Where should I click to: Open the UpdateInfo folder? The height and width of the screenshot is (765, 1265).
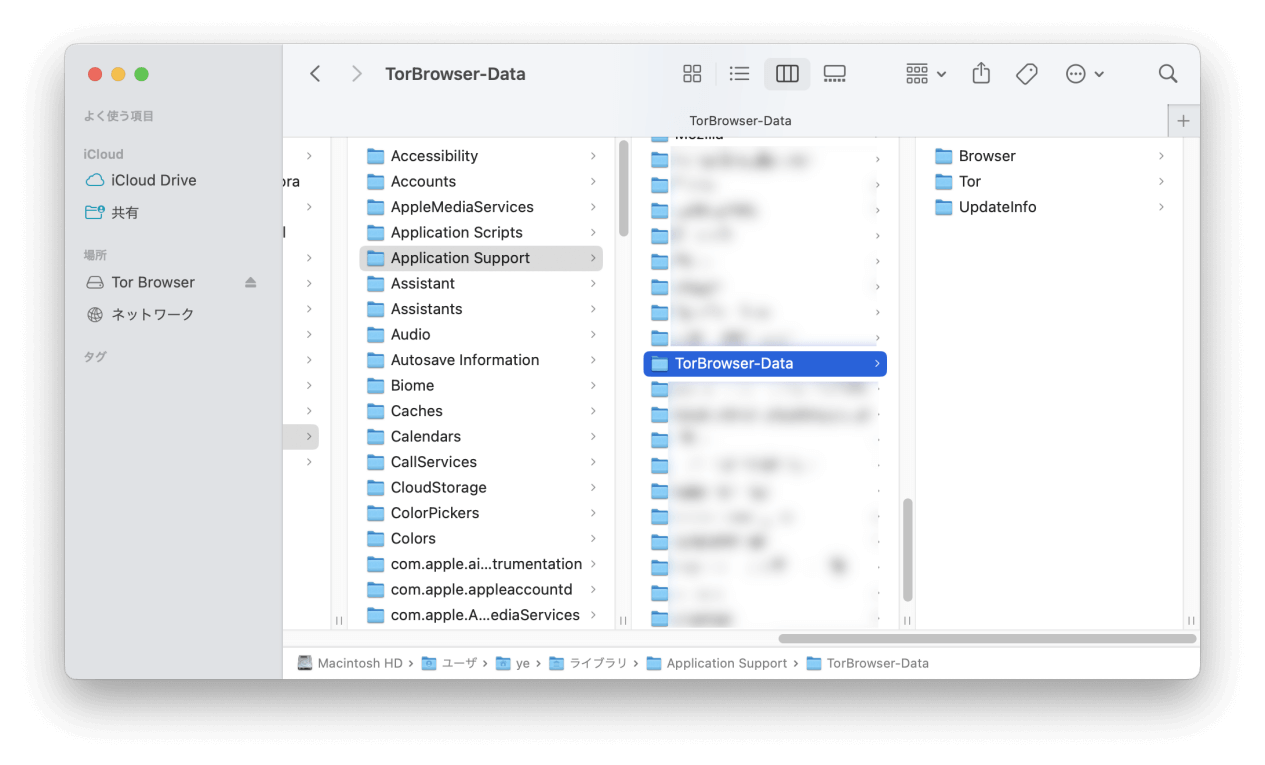pyautogui.click(x=1050, y=207)
